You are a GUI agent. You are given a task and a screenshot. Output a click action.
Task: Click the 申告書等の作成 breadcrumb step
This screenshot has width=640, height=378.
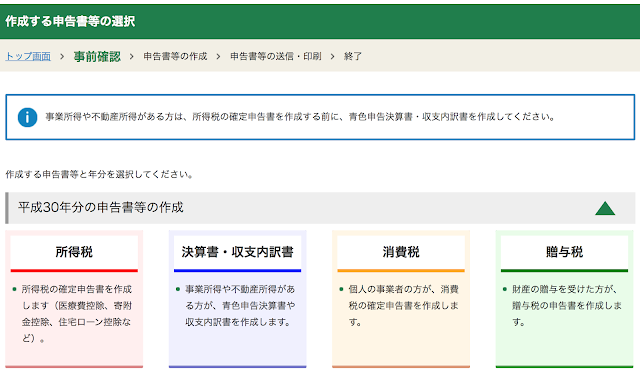pyautogui.click(x=175, y=56)
